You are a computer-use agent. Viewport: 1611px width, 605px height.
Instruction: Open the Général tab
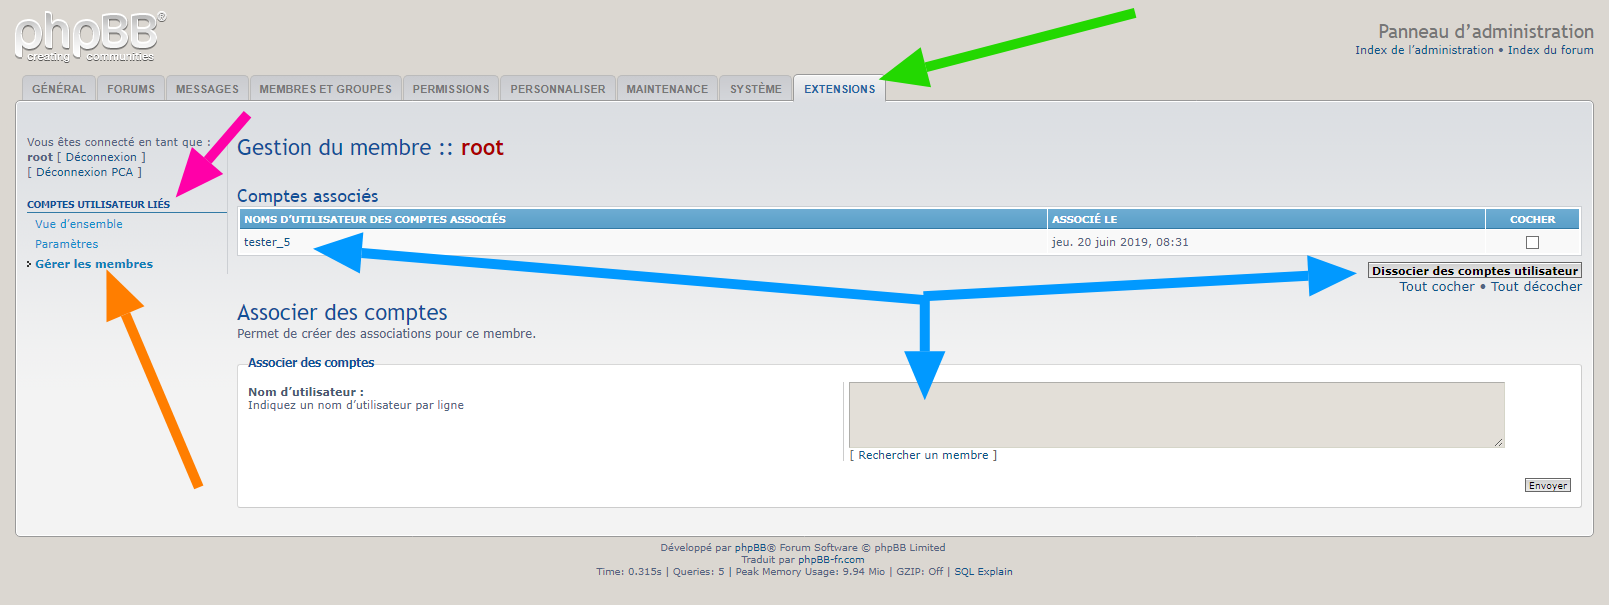(59, 89)
